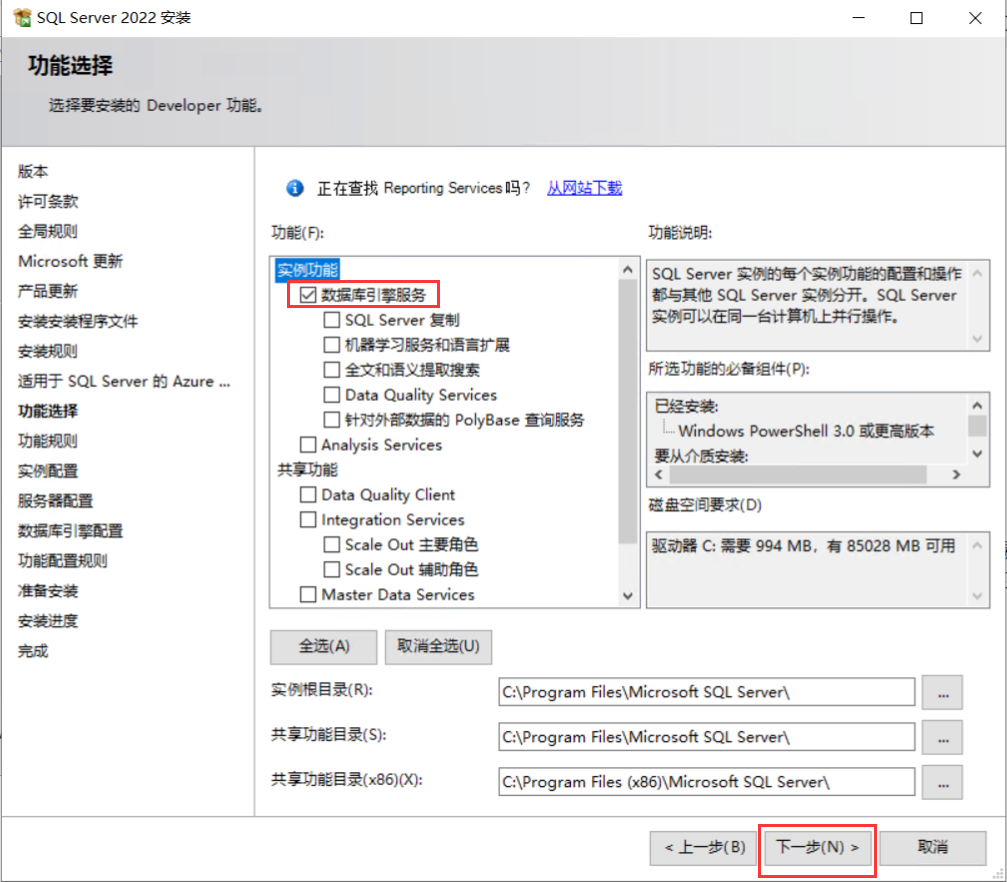The image size is (1007, 882).
Task: Select 适用于 SQL Server 的 Azure step
Action: pos(124,381)
